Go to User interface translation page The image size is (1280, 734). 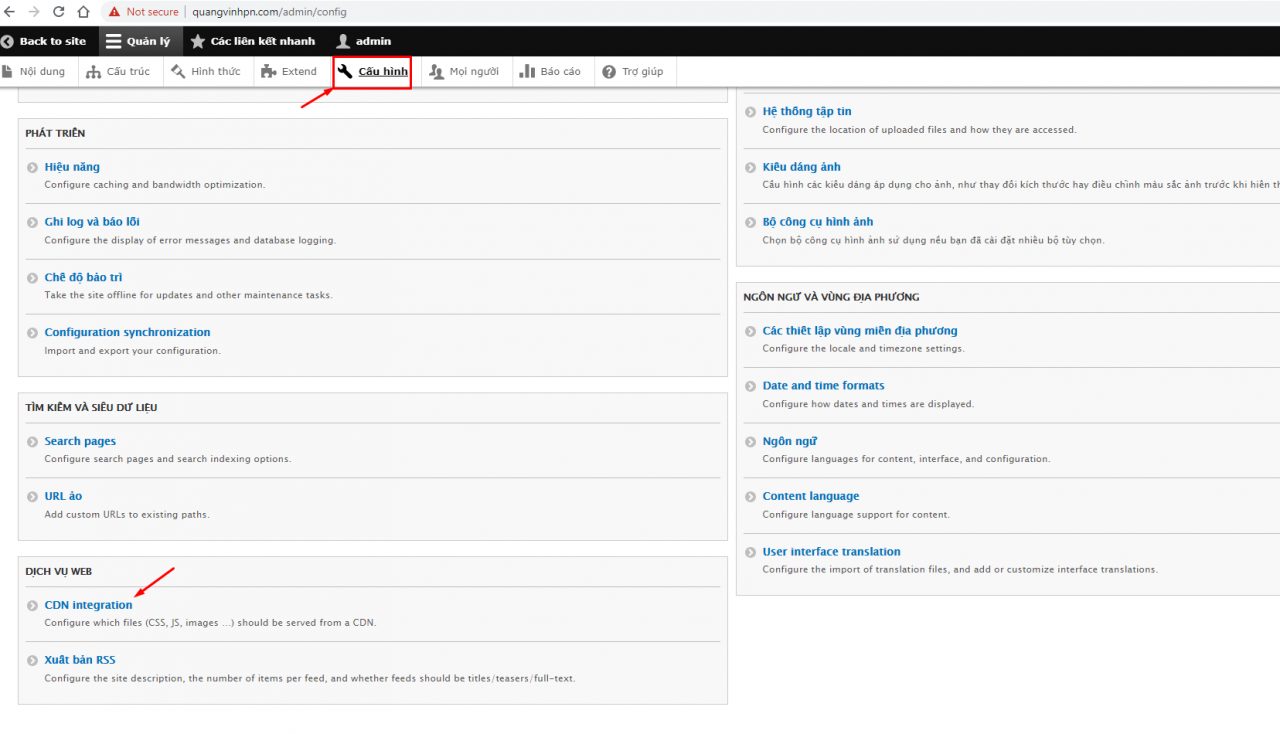click(x=831, y=551)
